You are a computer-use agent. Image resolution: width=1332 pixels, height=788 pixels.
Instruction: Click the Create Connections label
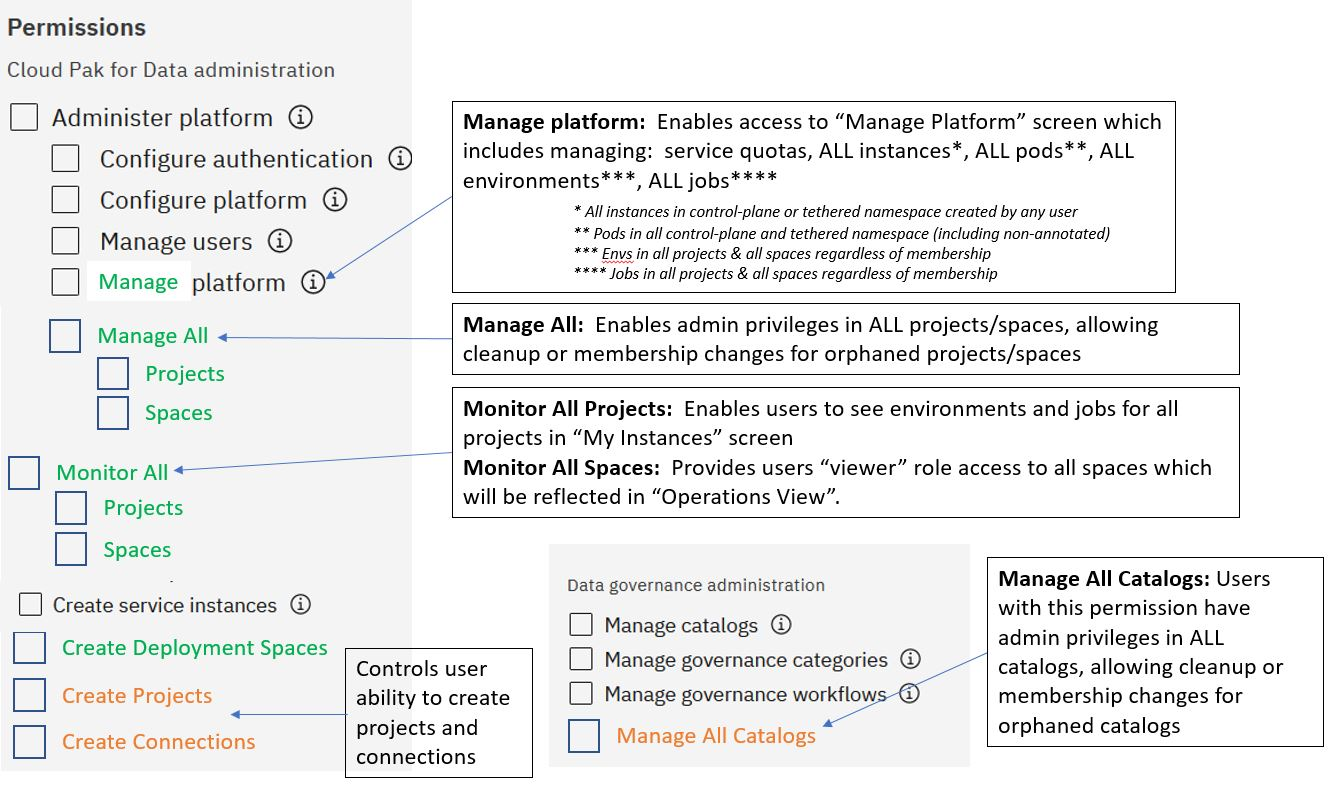point(158,742)
